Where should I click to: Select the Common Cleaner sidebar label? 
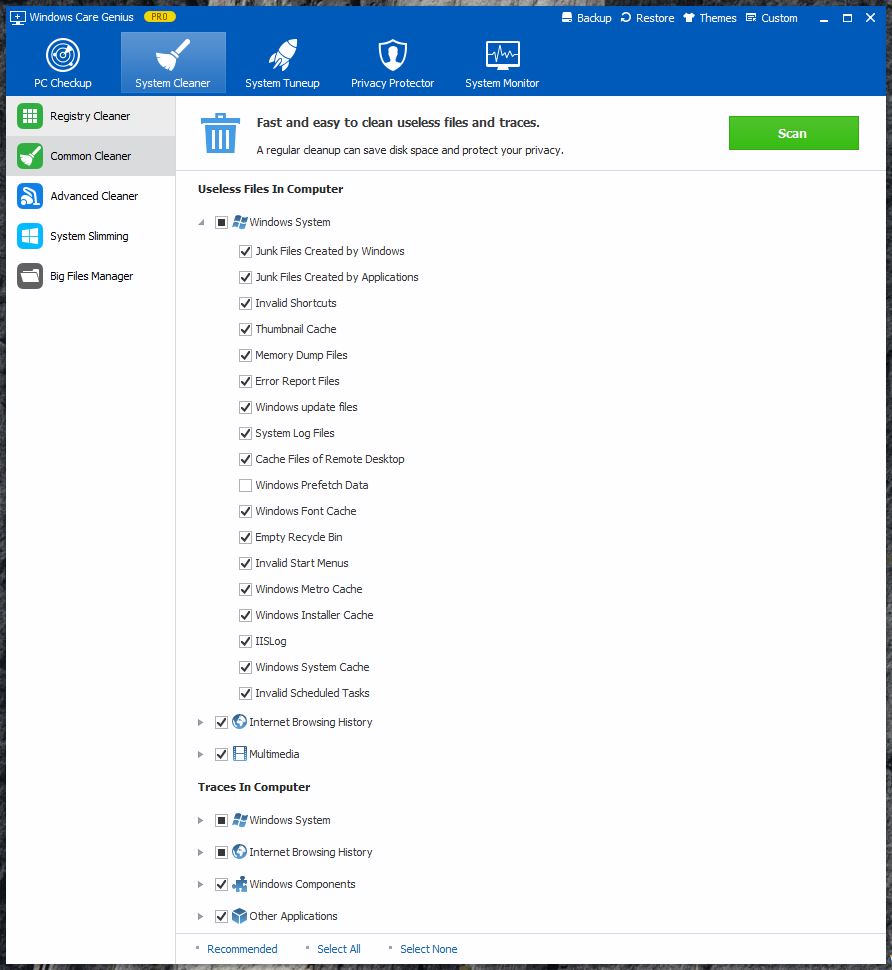pos(91,157)
